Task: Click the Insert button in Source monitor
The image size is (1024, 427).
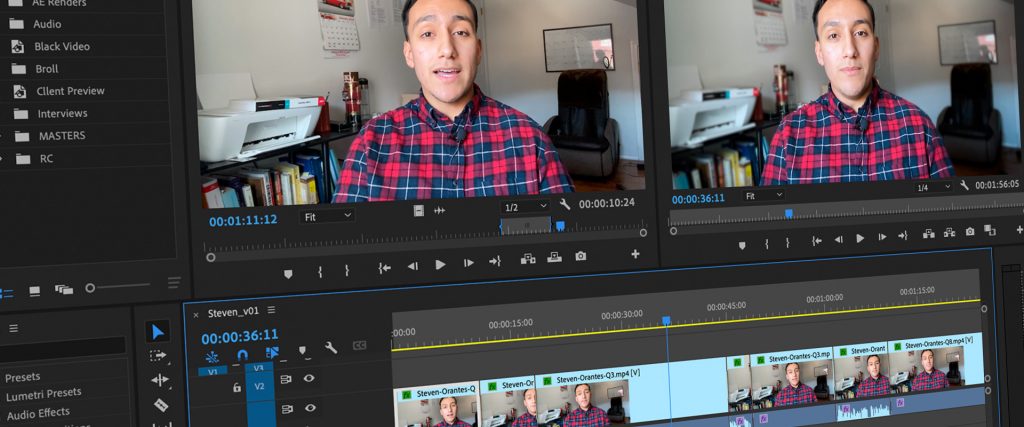Action: click(528, 259)
